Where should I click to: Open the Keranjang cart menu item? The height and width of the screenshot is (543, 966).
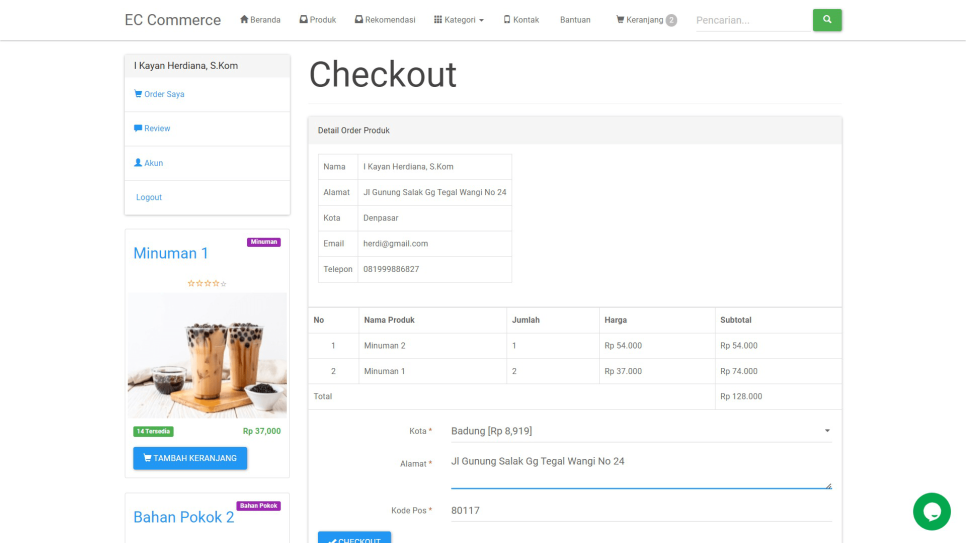click(x=646, y=20)
